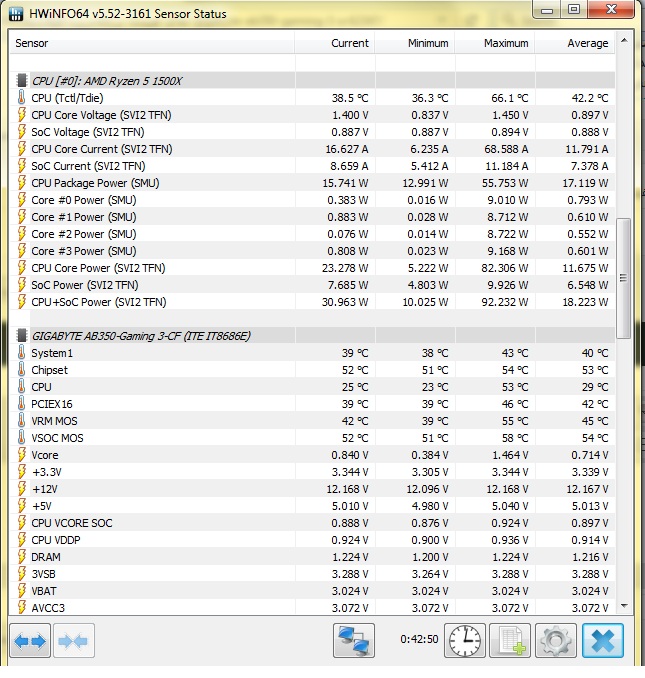Viewport: 645px width, 678px height.
Task: Click the scrollbar up arrow
Action: pos(625,40)
